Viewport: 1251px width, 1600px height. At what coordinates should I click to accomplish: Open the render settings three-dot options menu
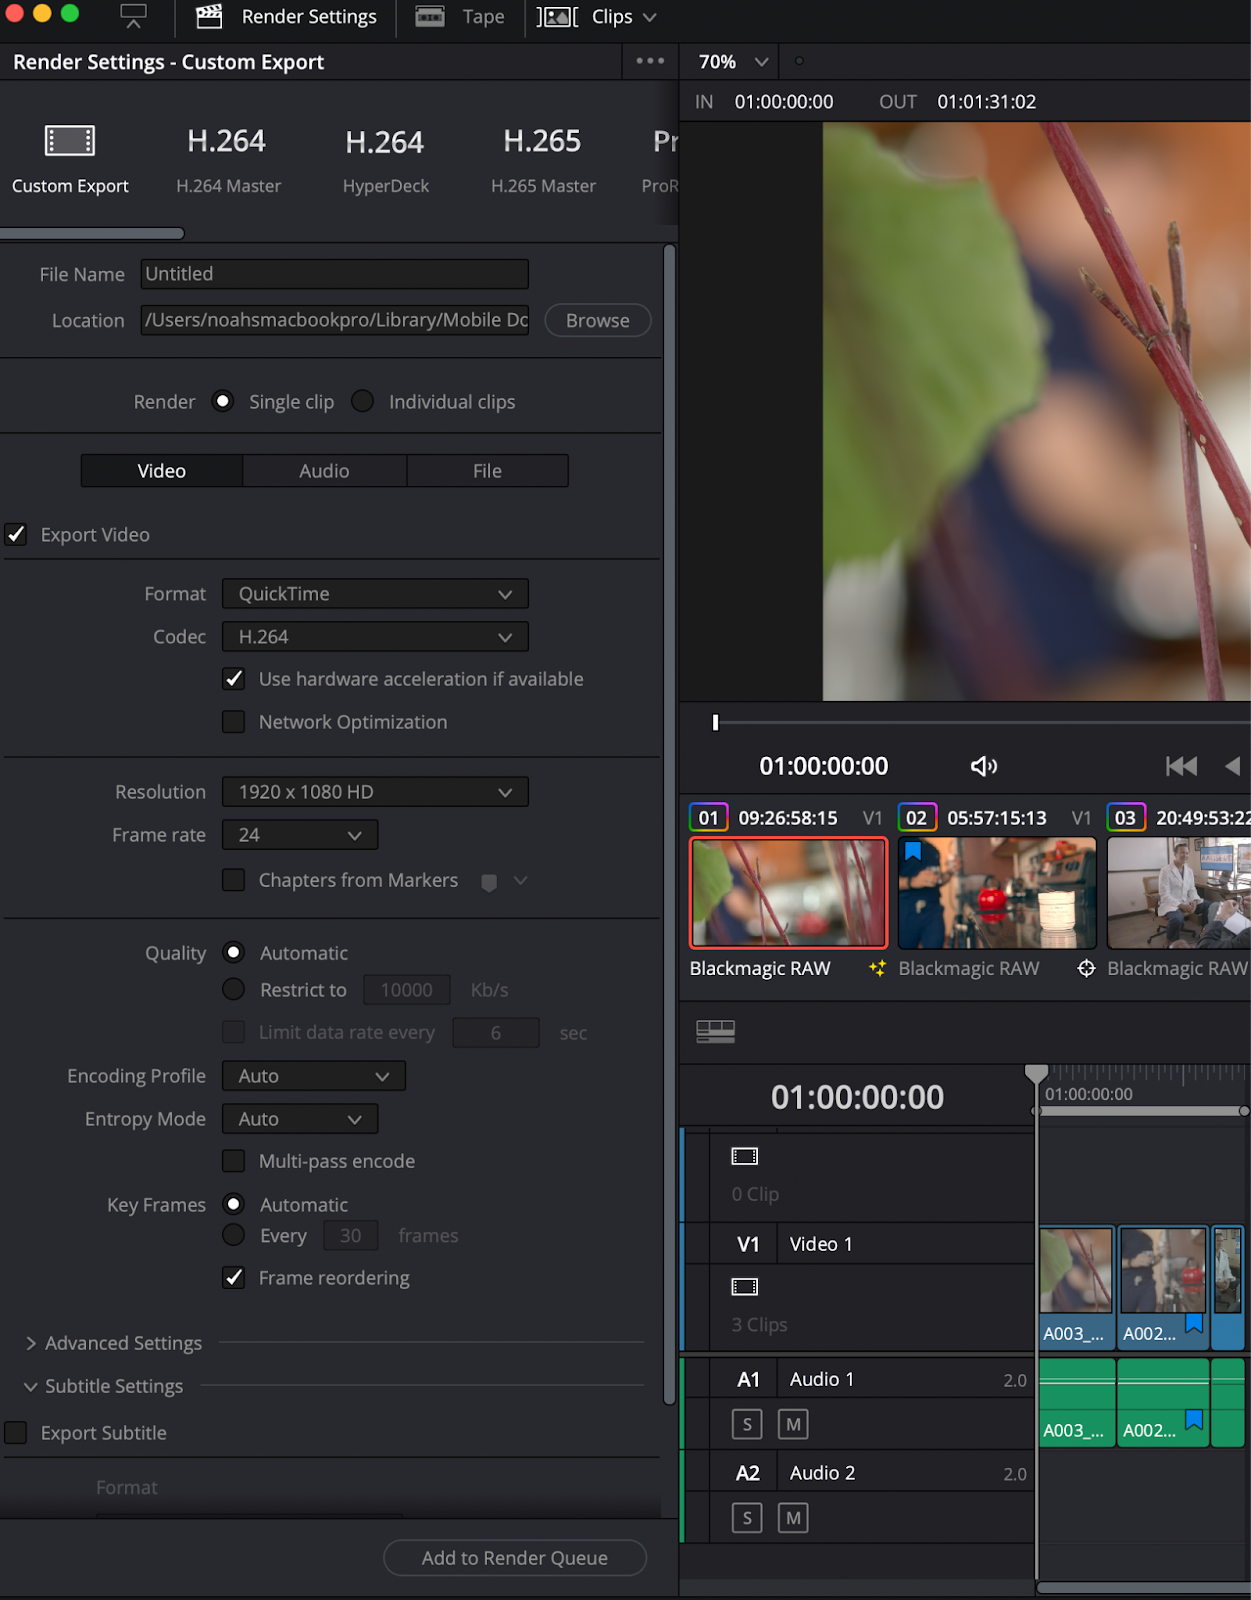[650, 61]
